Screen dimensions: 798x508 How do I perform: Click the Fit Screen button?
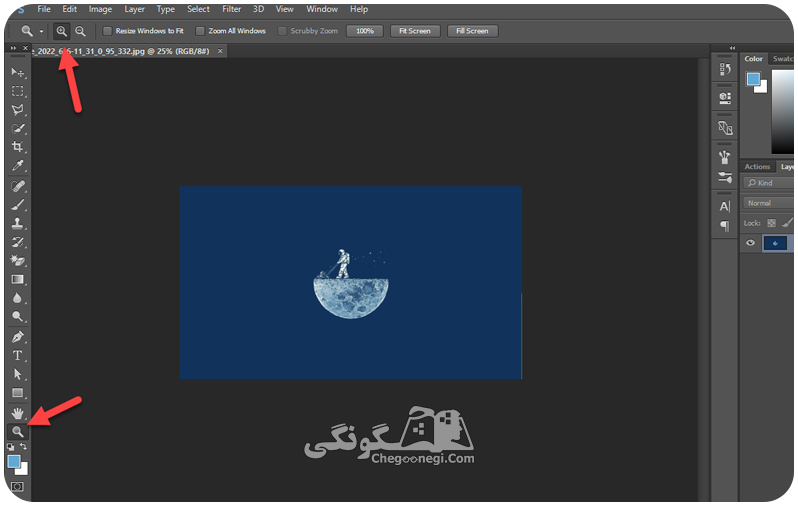(414, 31)
